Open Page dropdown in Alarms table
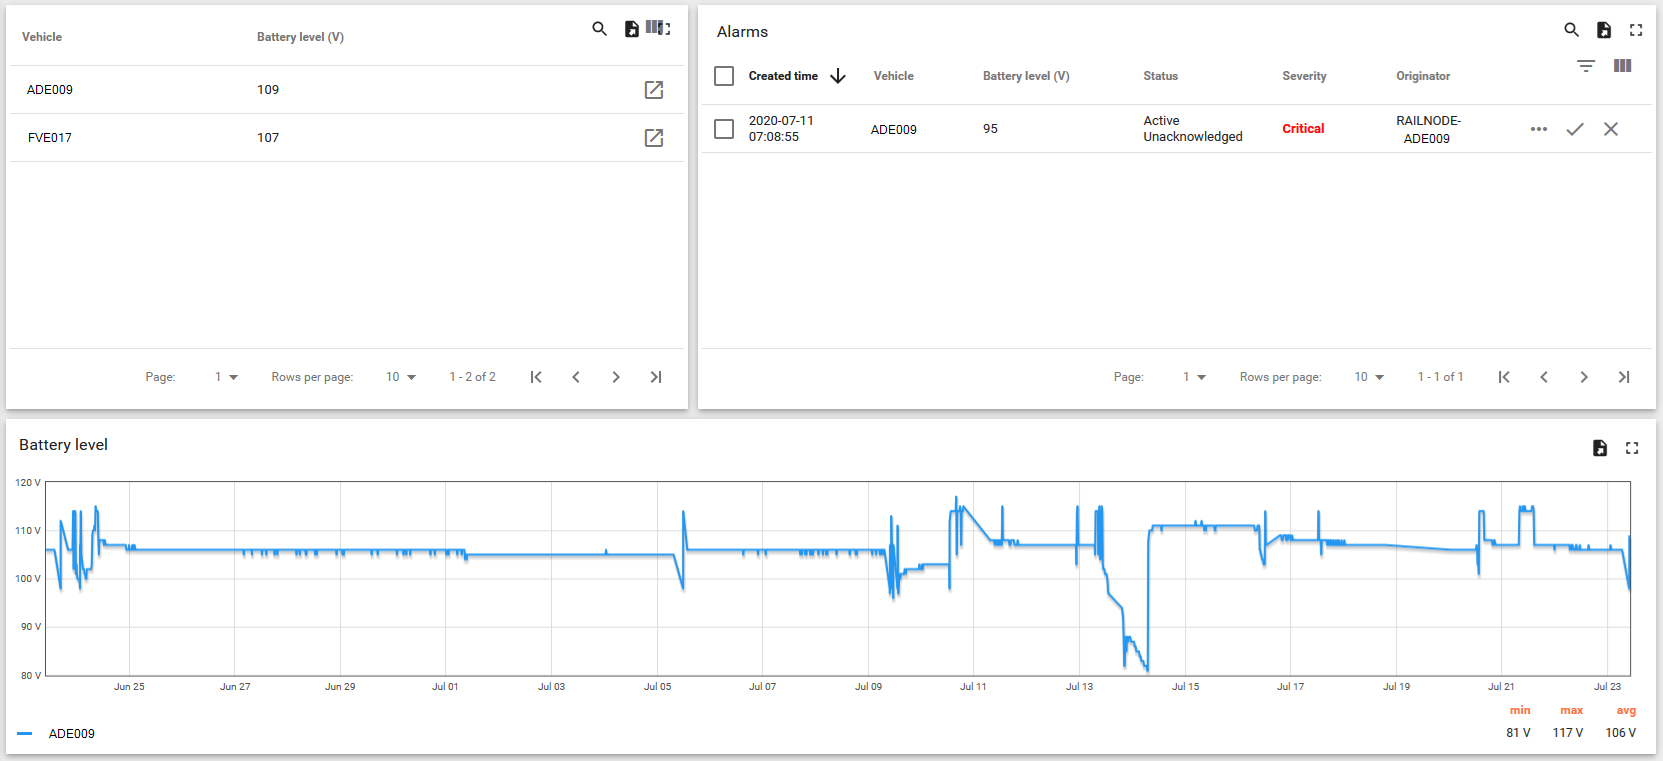Viewport: 1663px width, 761px height. coord(1194,377)
